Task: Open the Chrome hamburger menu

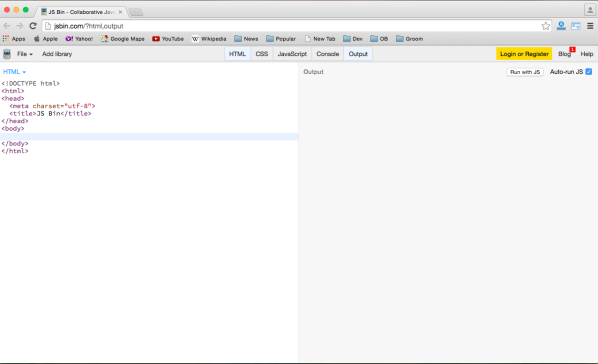Action: point(590,26)
